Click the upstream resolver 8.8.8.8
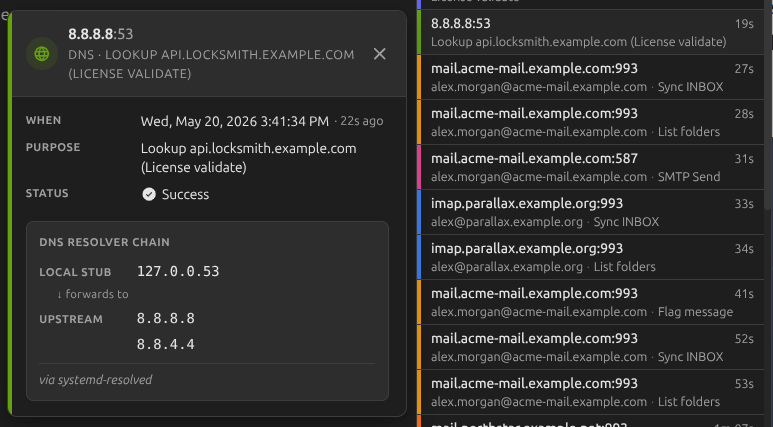 pyautogui.click(x=166, y=319)
